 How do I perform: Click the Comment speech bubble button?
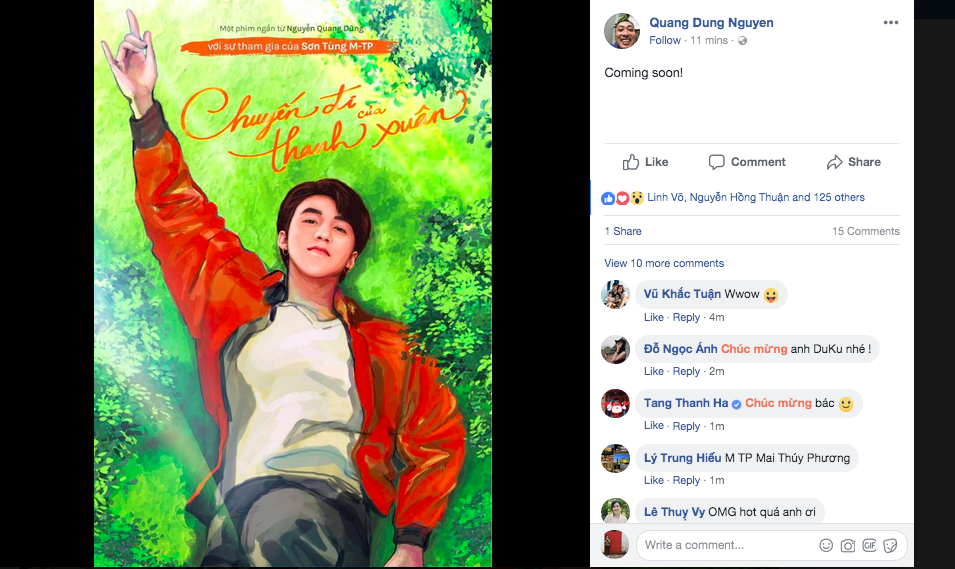coord(747,162)
